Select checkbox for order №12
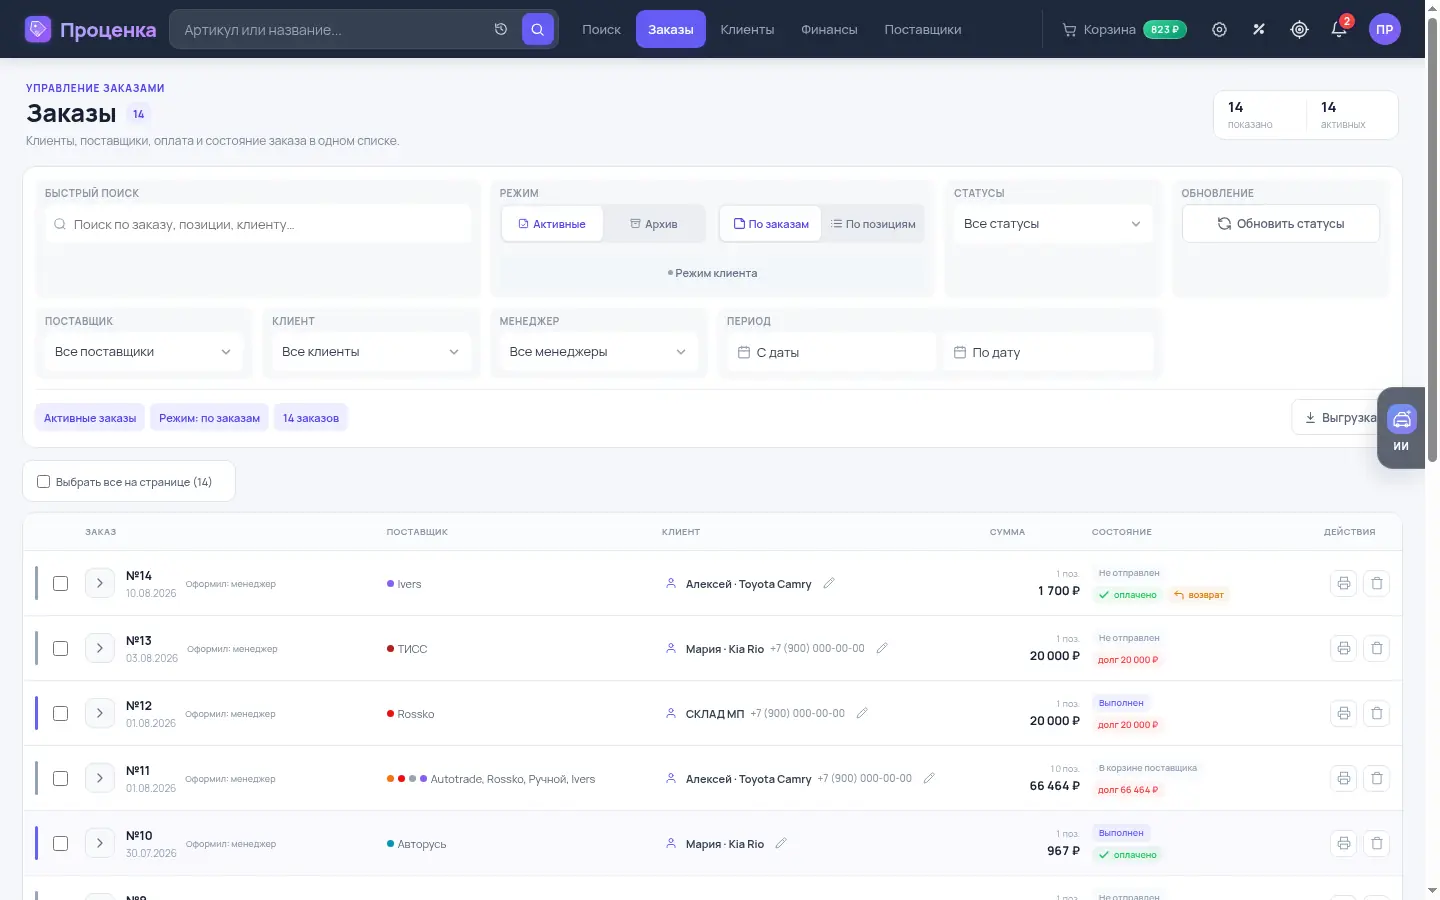 click(60, 713)
